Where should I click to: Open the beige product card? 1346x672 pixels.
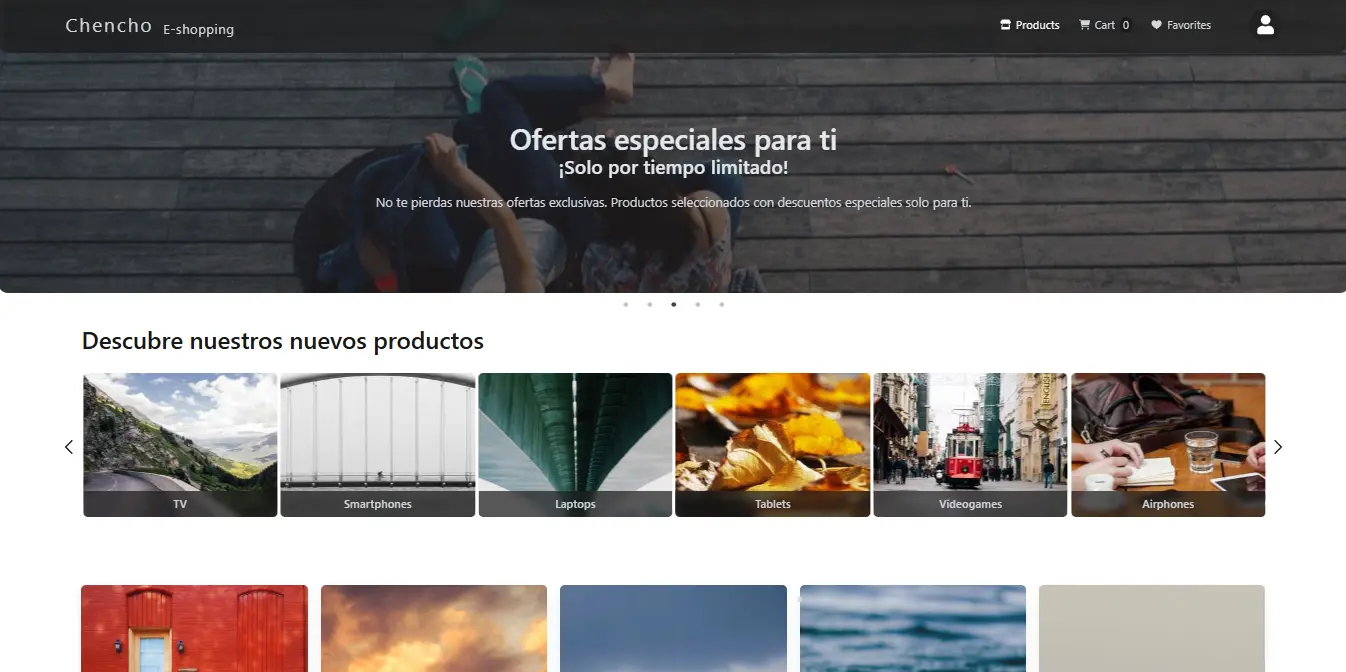pyautogui.click(x=1152, y=628)
